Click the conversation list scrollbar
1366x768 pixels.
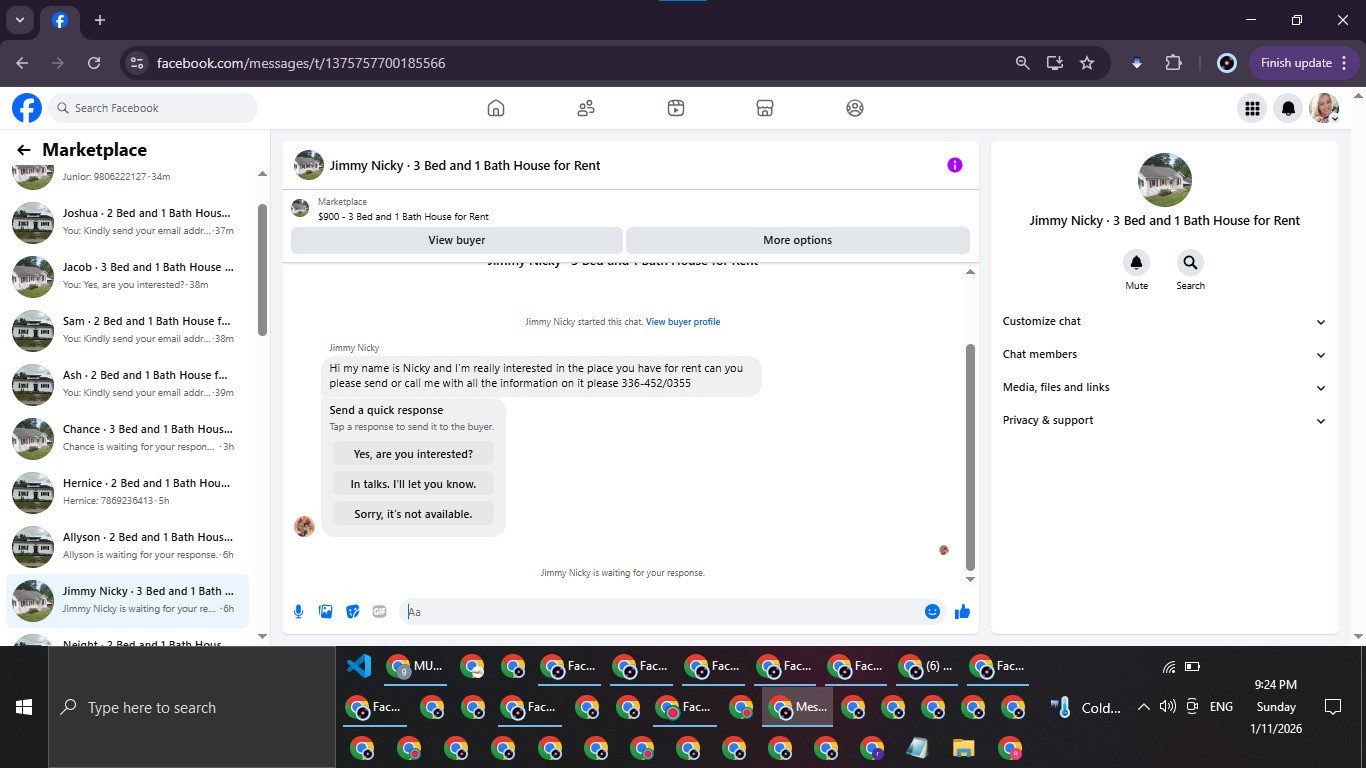(x=262, y=270)
